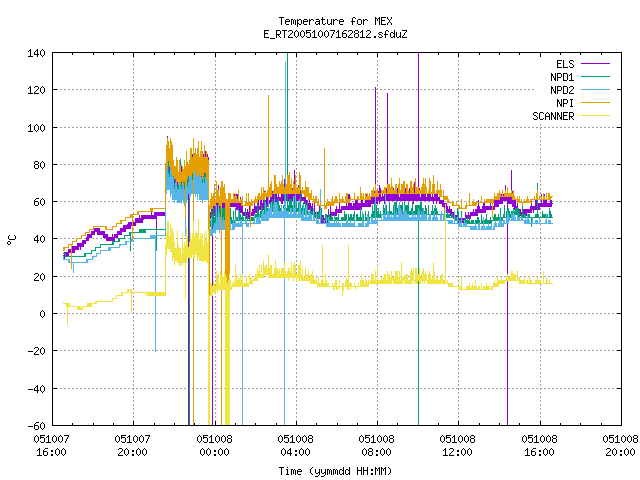Click the chart title 'Temperature for MEX'
Image resolution: width=640 pixels, height=480 pixels.
tap(336, 21)
